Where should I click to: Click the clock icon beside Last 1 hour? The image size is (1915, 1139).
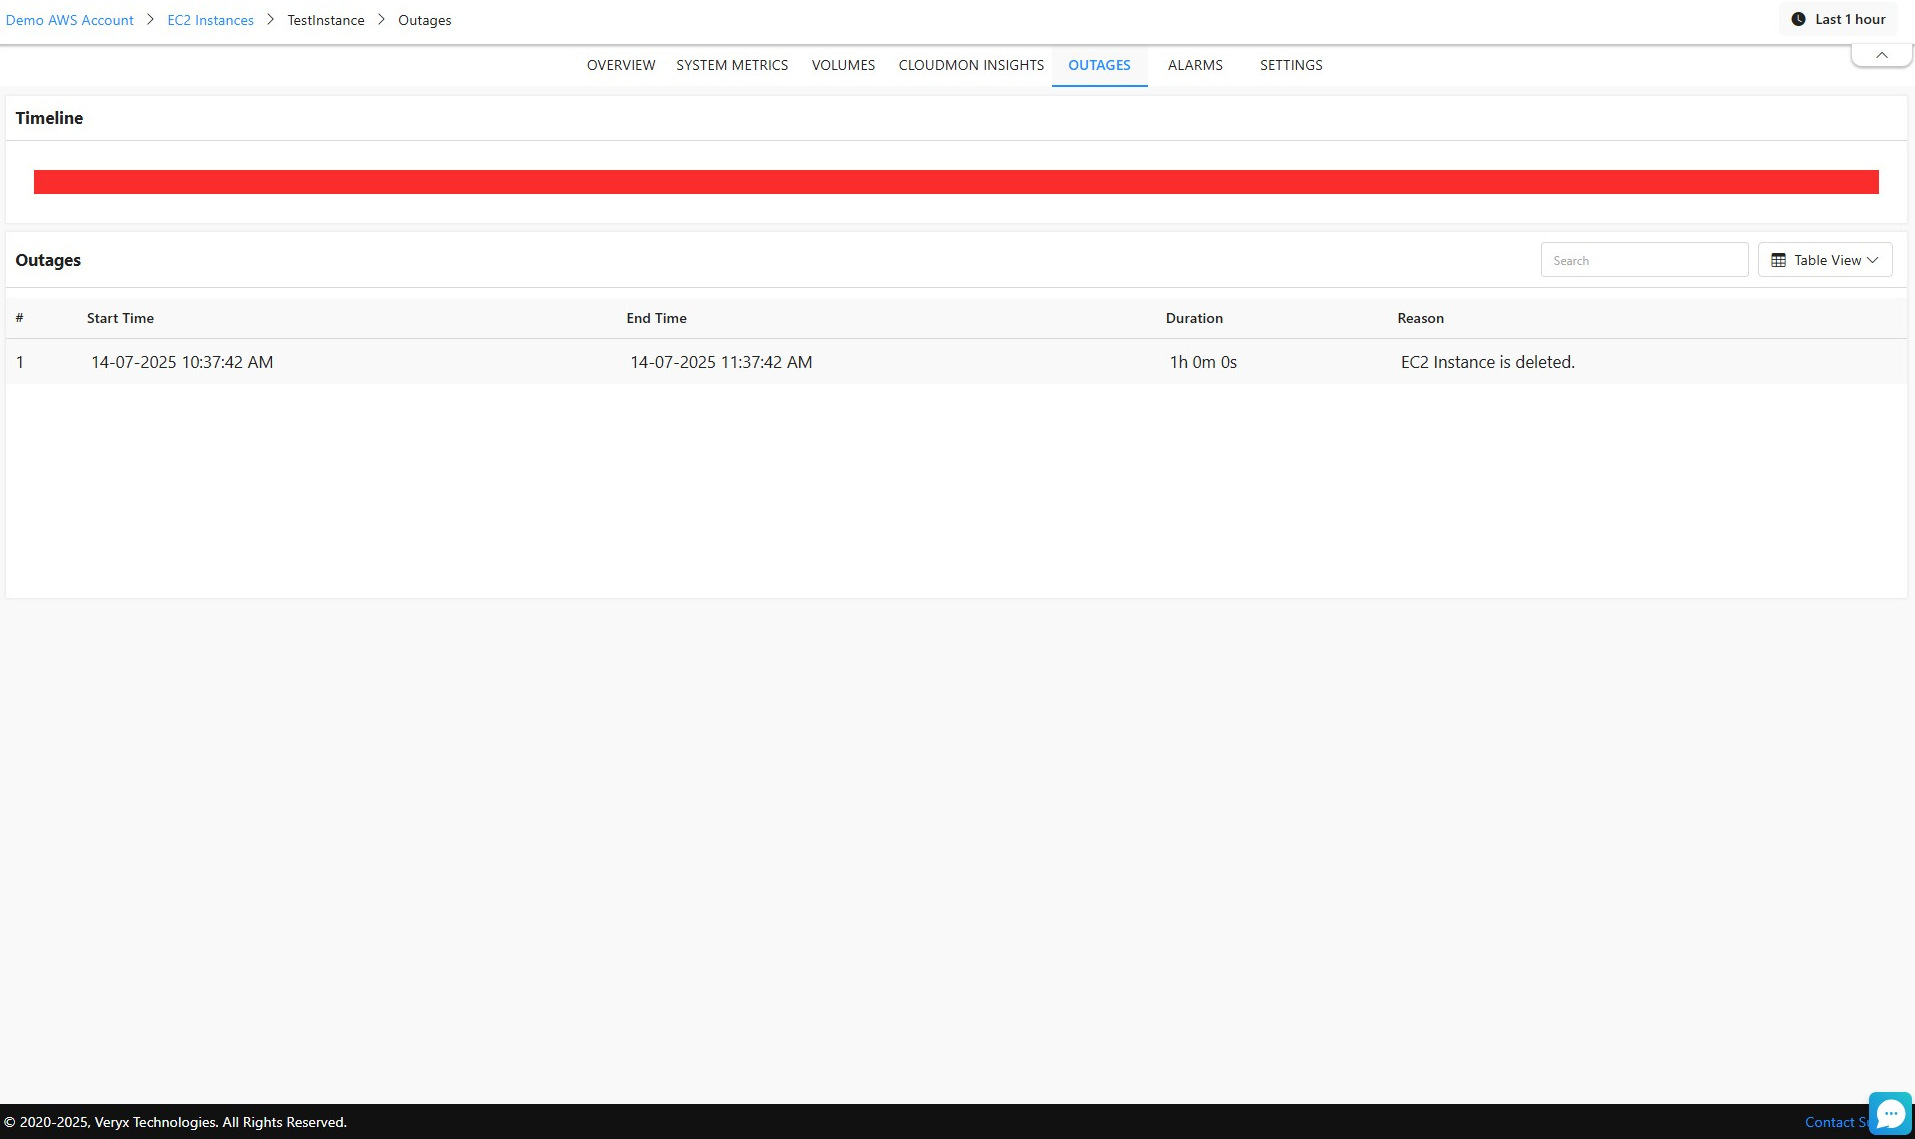1798,19
